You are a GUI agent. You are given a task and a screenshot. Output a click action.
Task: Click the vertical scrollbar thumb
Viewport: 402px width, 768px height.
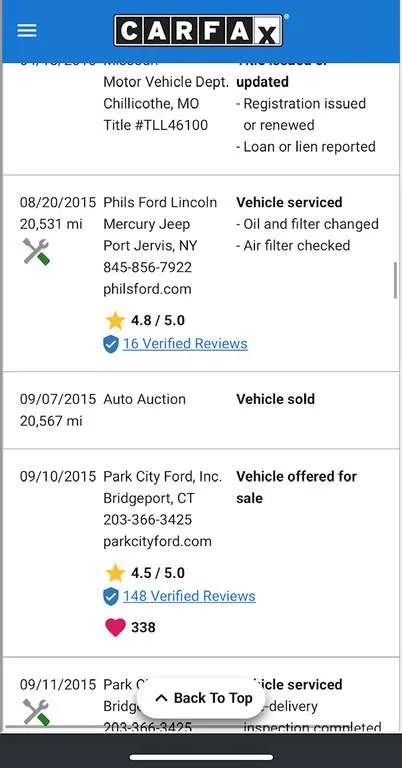pos(396,280)
